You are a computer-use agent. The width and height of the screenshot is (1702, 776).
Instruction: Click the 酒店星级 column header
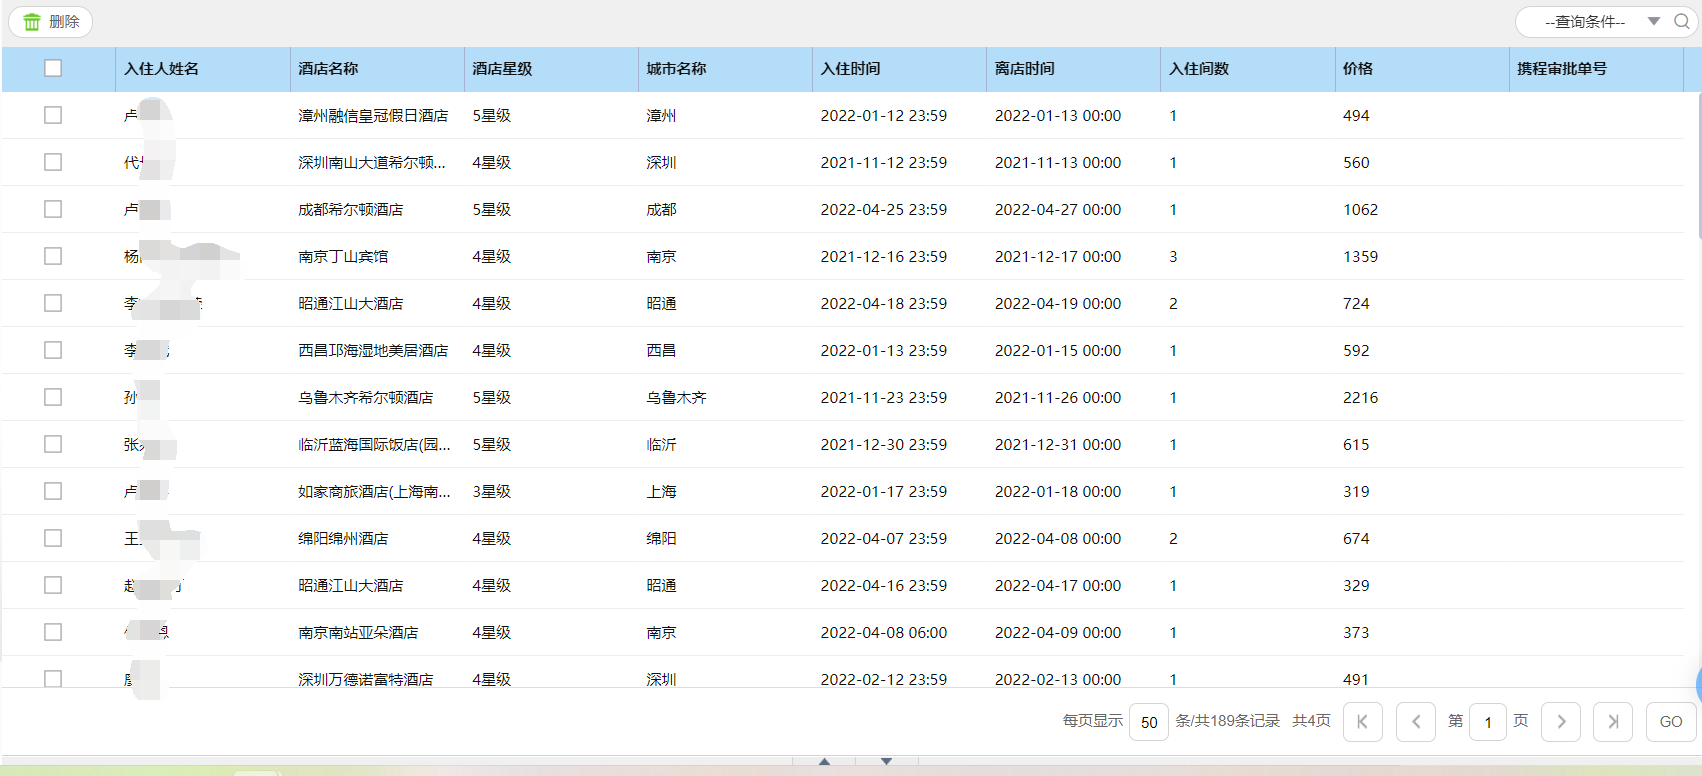(x=502, y=69)
